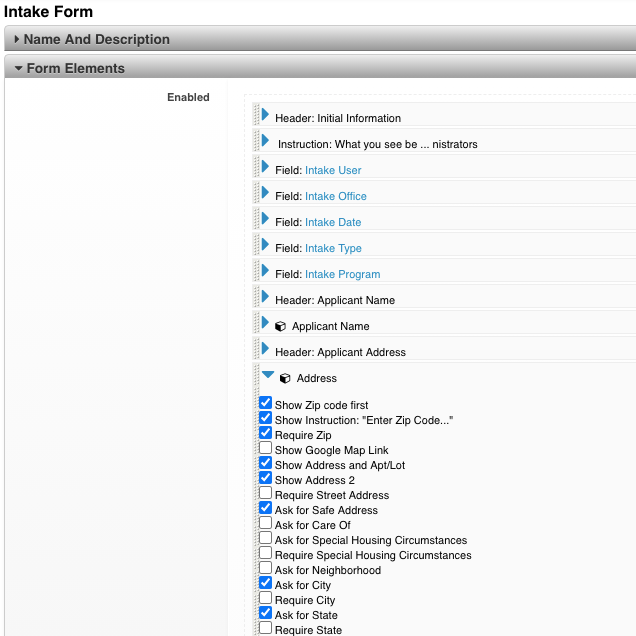
Task: Click drag handle of Header: Applicant Address
Action: (256, 351)
